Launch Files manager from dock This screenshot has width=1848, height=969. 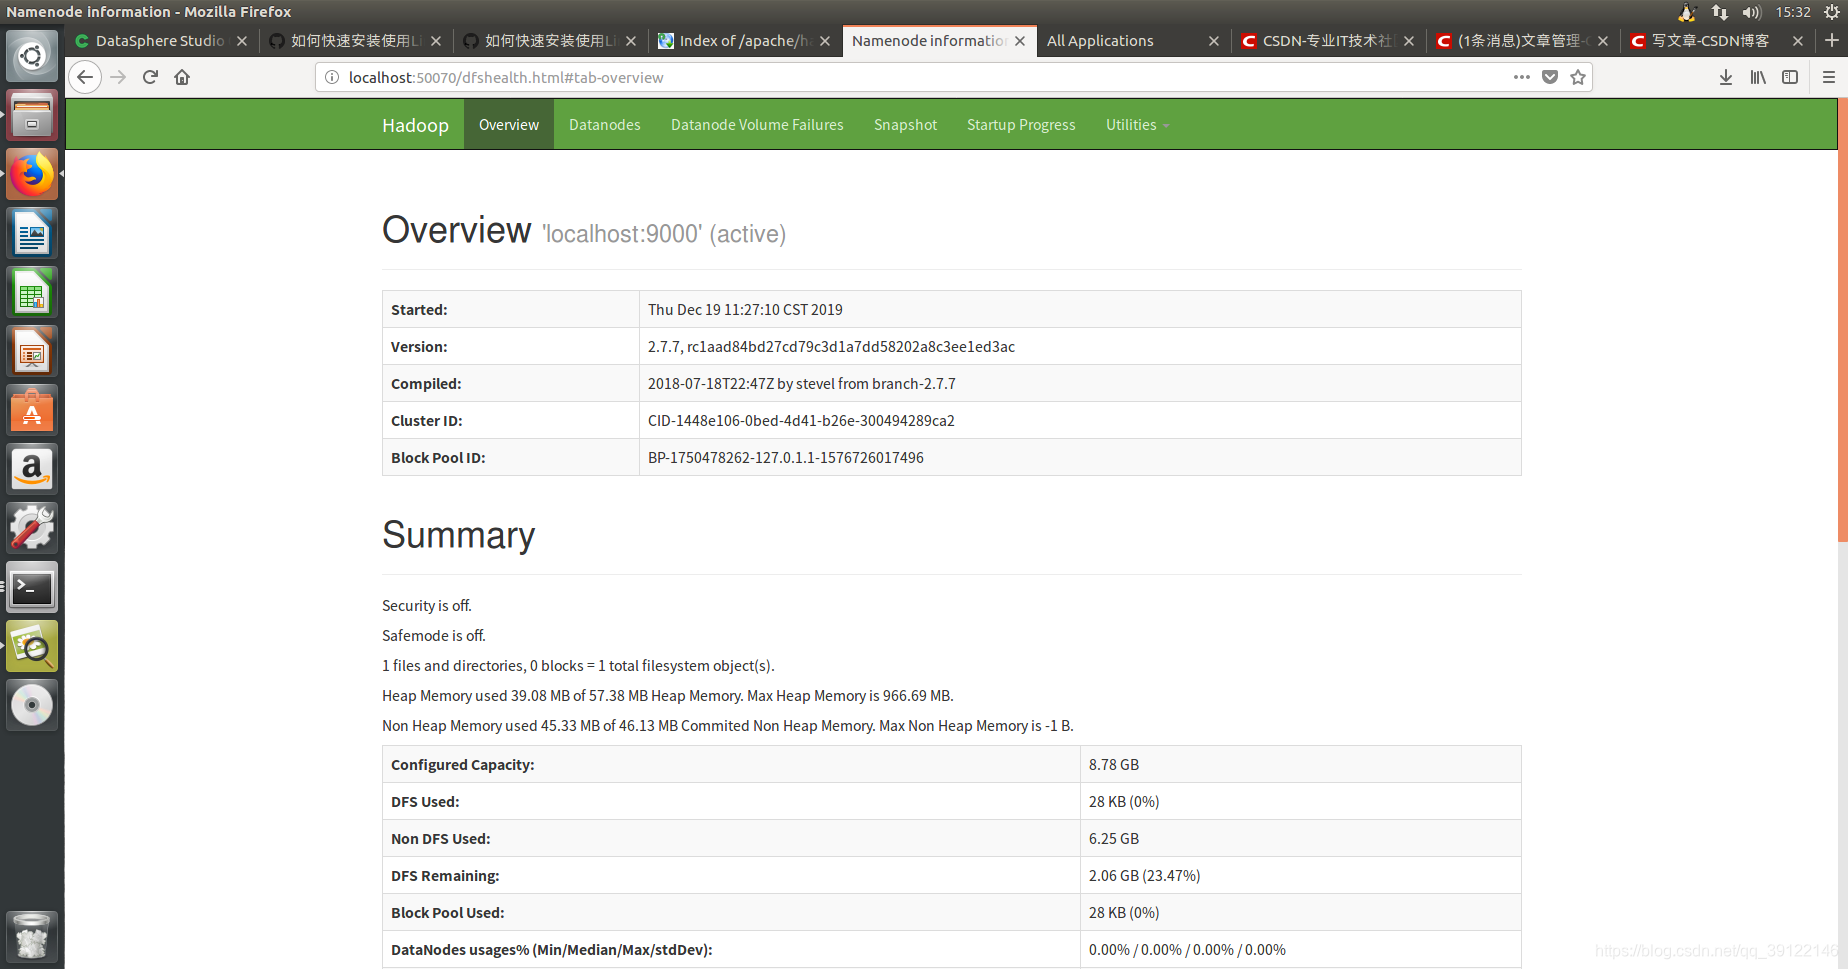coord(32,115)
